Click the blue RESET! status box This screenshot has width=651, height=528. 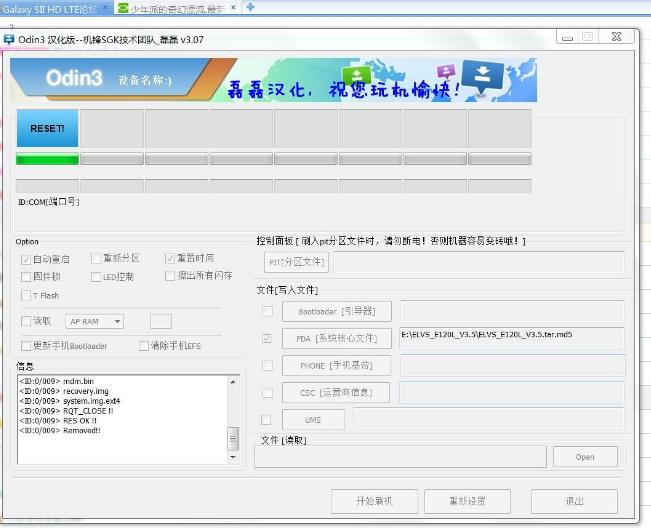47,128
